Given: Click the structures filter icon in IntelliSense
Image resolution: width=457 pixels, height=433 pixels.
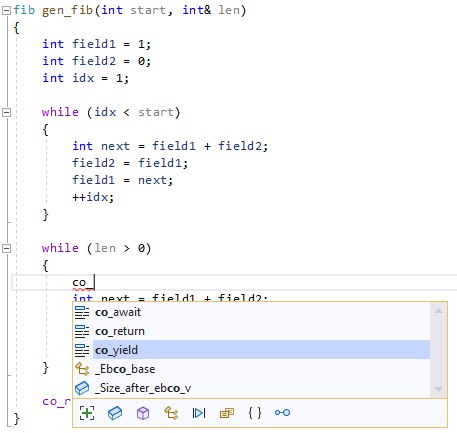Looking at the screenshot, I should pos(171,413).
